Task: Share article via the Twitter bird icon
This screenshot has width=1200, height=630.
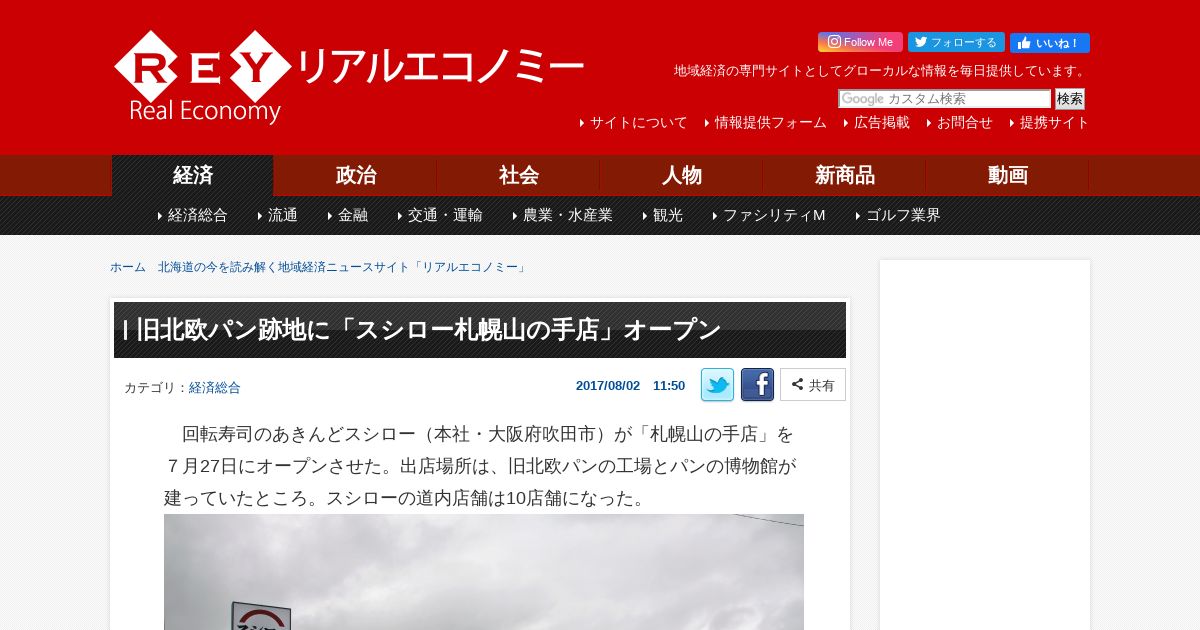Action: click(x=717, y=385)
